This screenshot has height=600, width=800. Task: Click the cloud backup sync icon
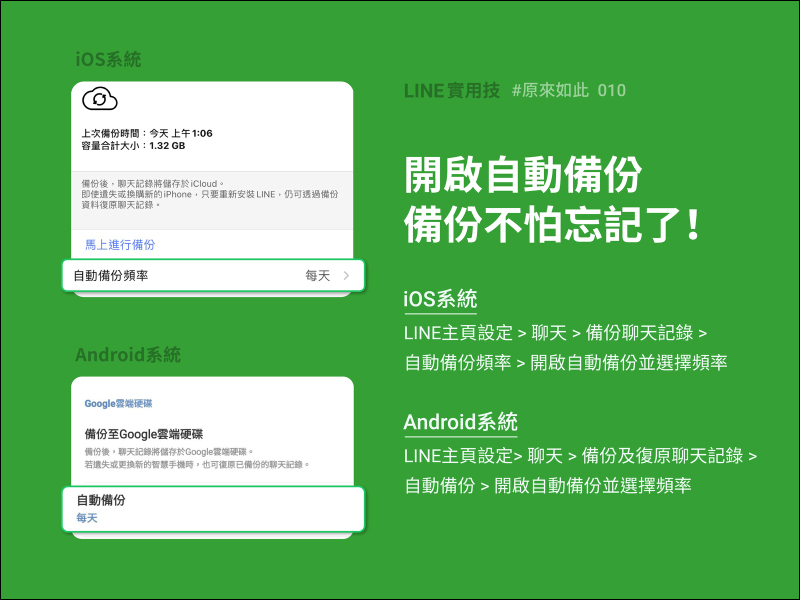[x=100, y=99]
